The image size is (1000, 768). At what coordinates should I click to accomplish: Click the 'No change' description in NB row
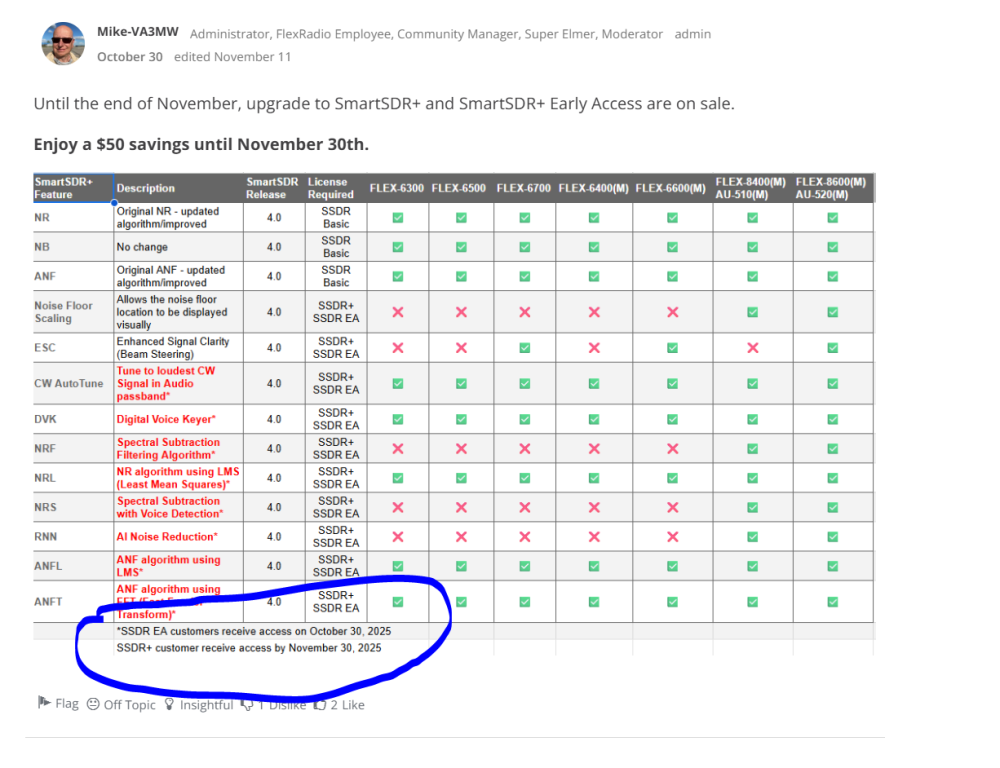pyautogui.click(x=142, y=247)
